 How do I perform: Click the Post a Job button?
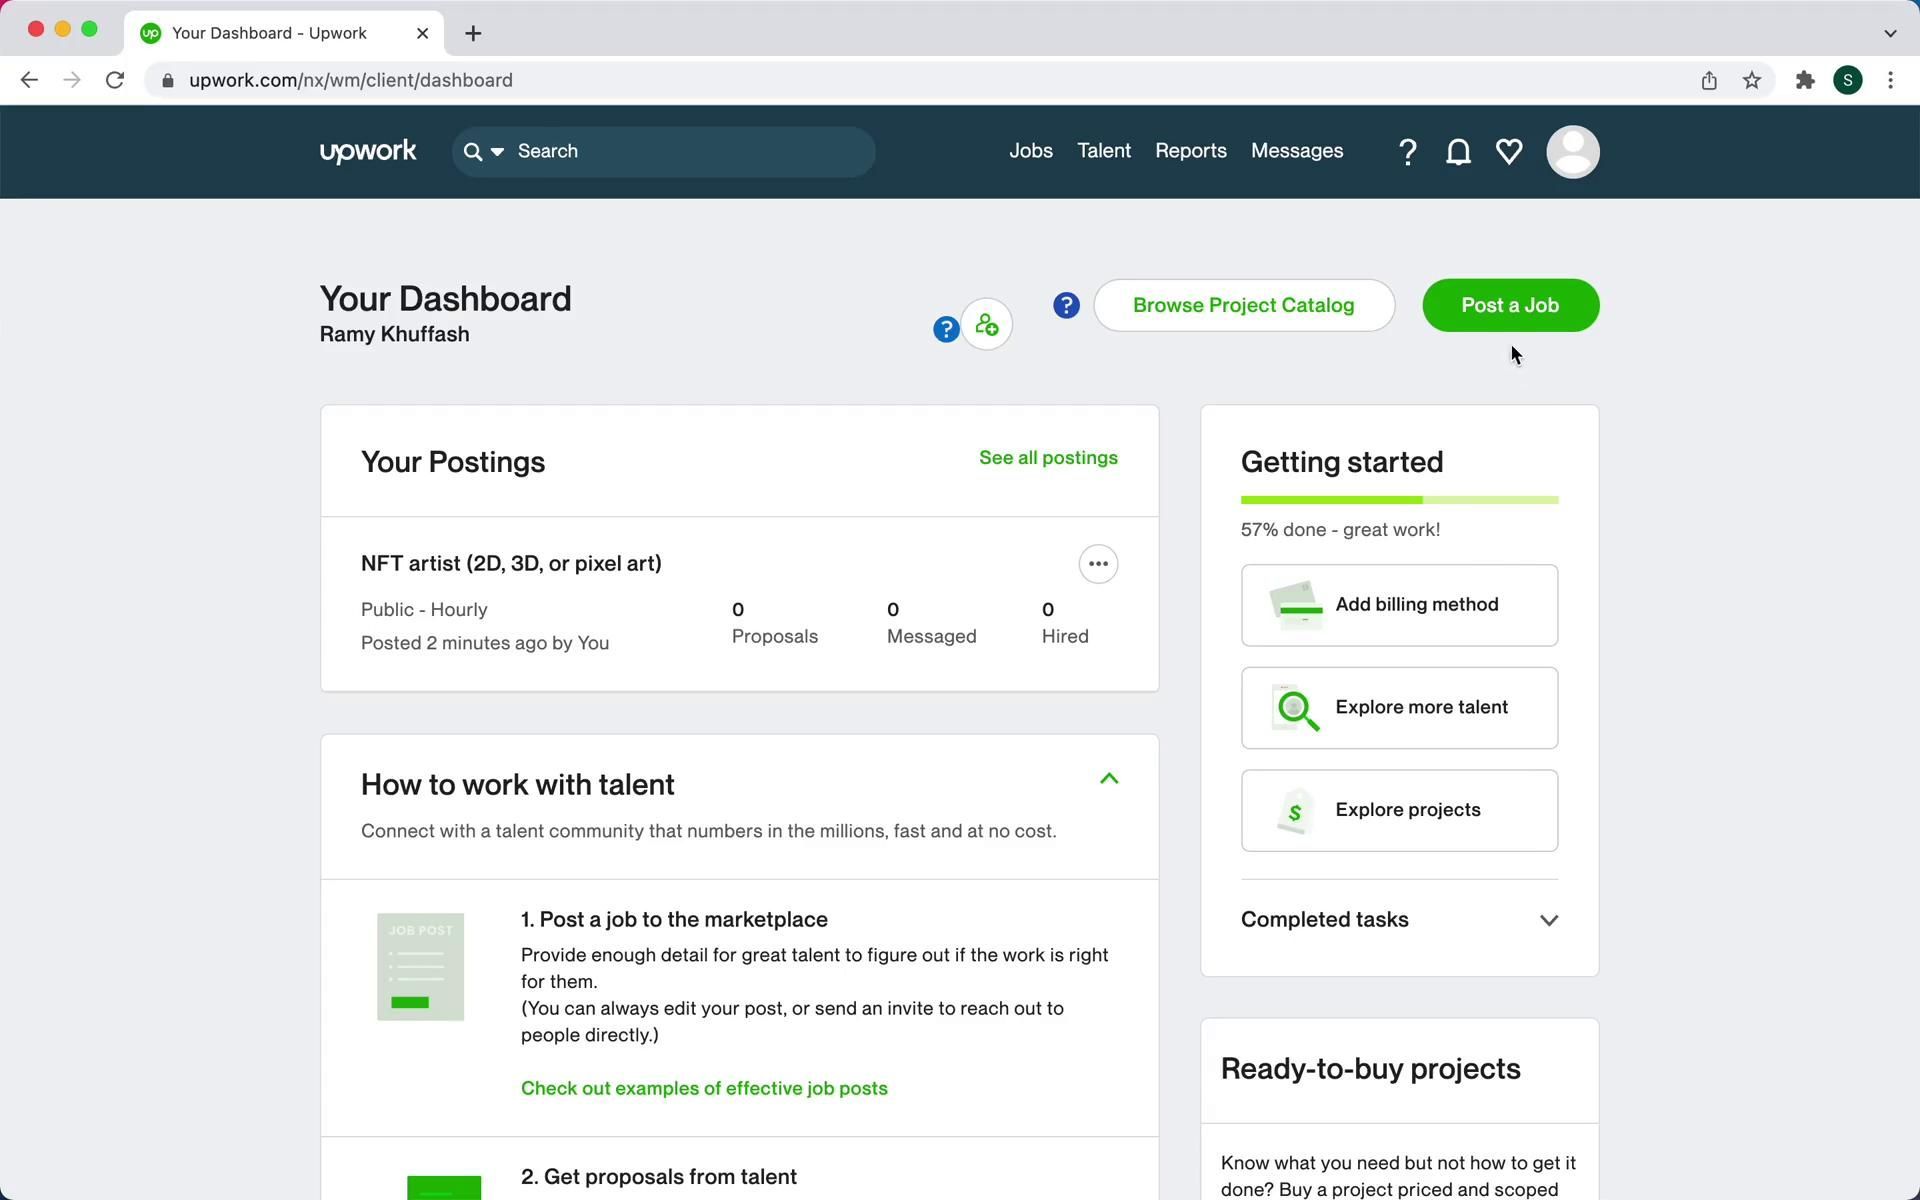click(x=1510, y=305)
